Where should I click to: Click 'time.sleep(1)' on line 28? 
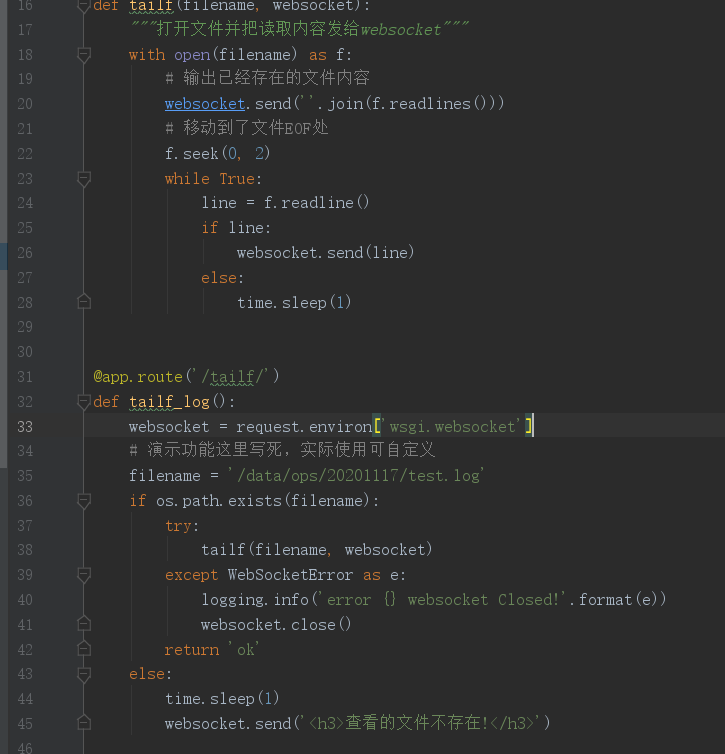point(294,302)
